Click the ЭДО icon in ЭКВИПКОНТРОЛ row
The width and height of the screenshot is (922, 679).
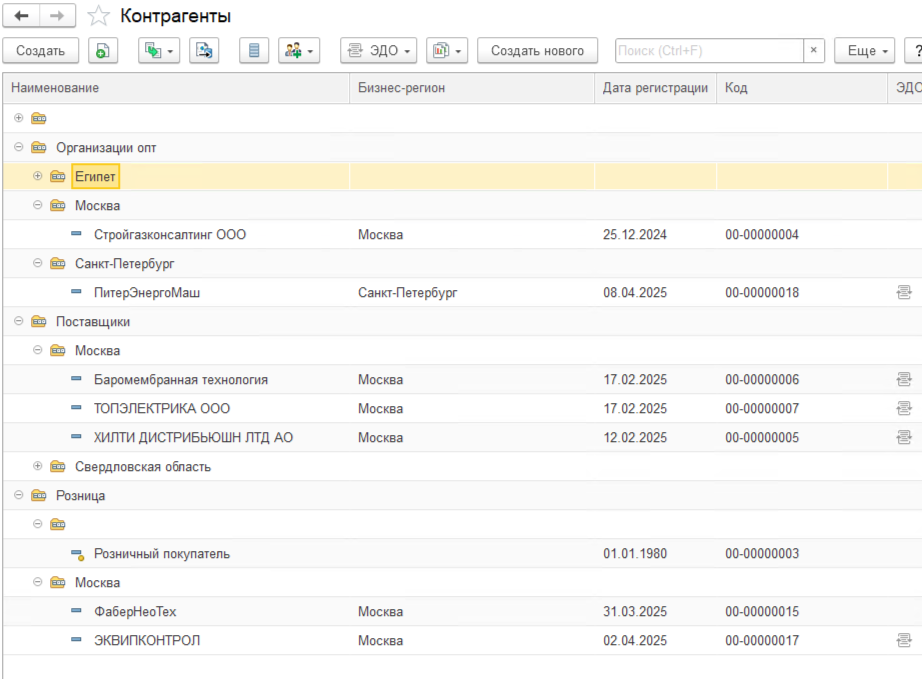pos(904,640)
